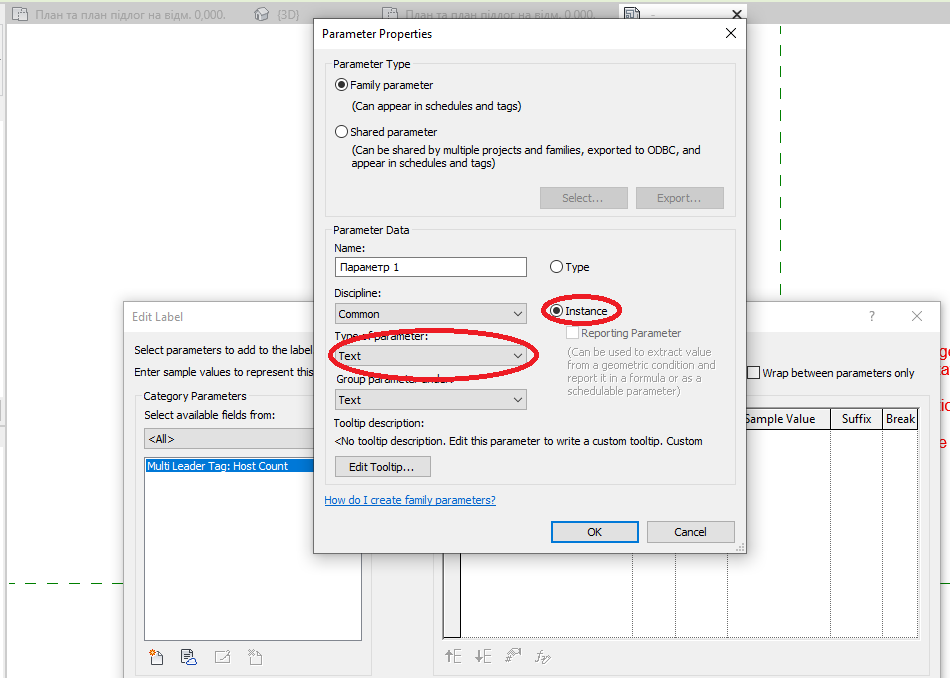Select the Shared parameter radio button
Viewport: 950px width, 678px height.
341,131
